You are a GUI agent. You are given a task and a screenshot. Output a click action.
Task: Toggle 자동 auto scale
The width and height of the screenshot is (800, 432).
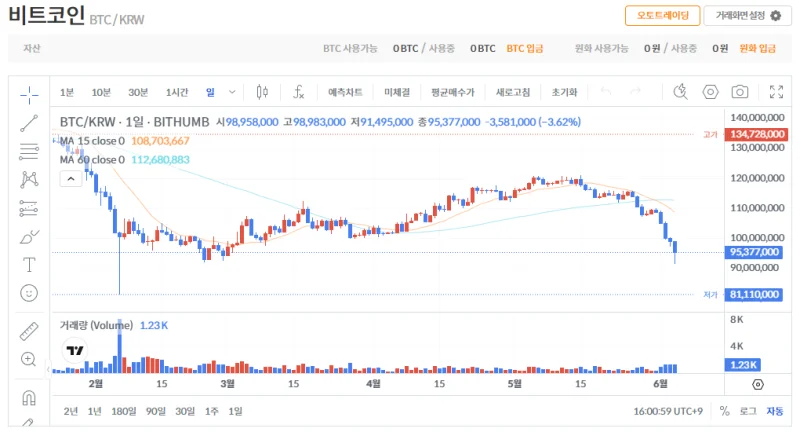pos(774,411)
